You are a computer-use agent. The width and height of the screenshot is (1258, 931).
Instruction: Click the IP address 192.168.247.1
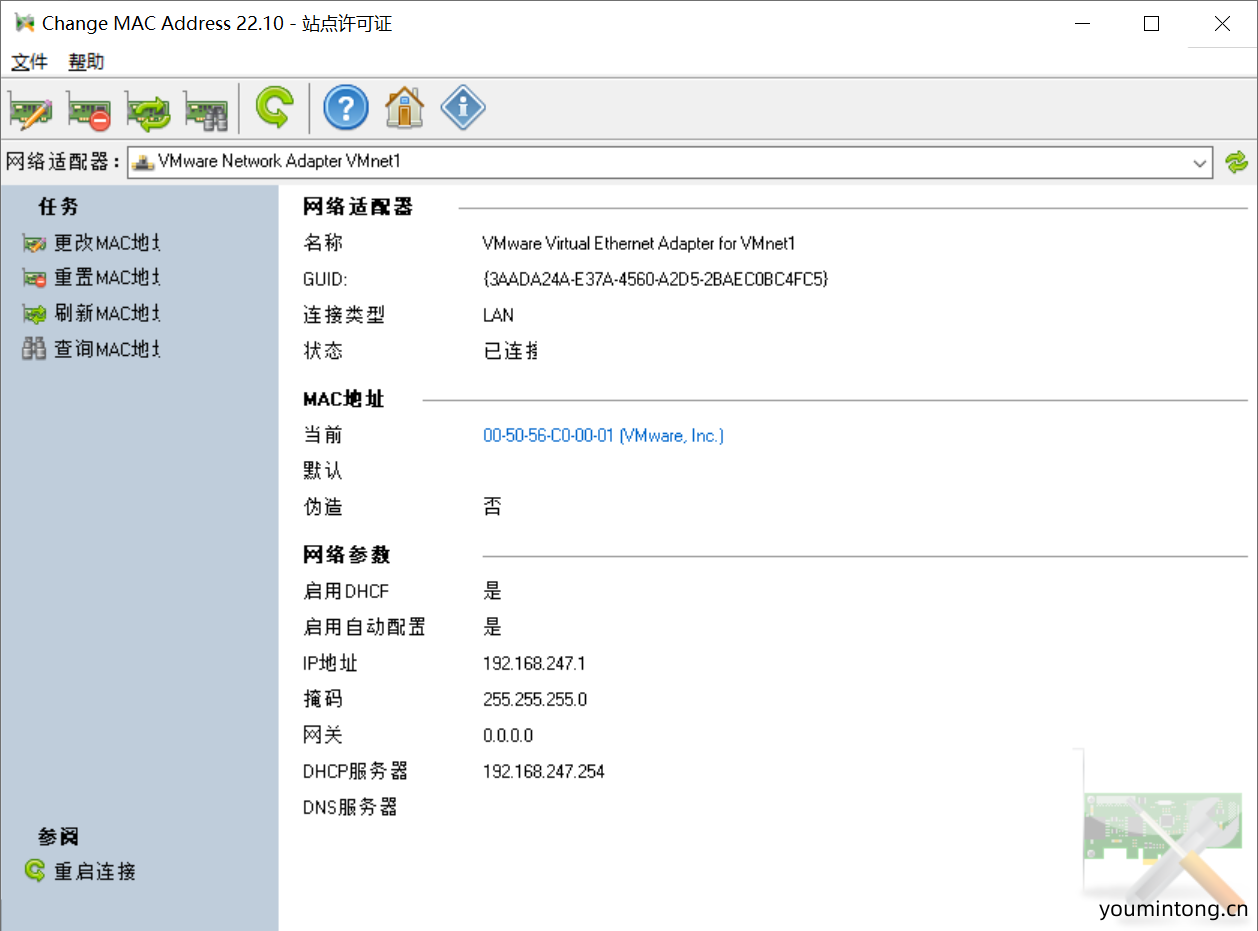coord(534,663)
